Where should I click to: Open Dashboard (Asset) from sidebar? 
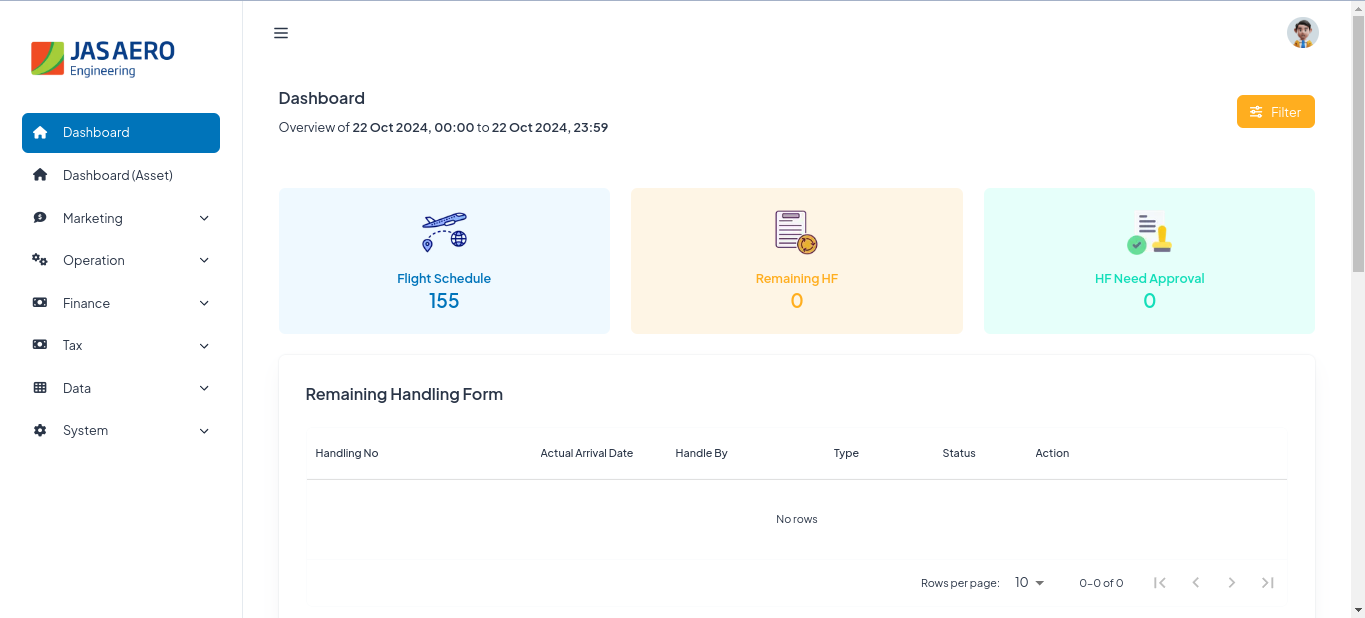[121, 175]
